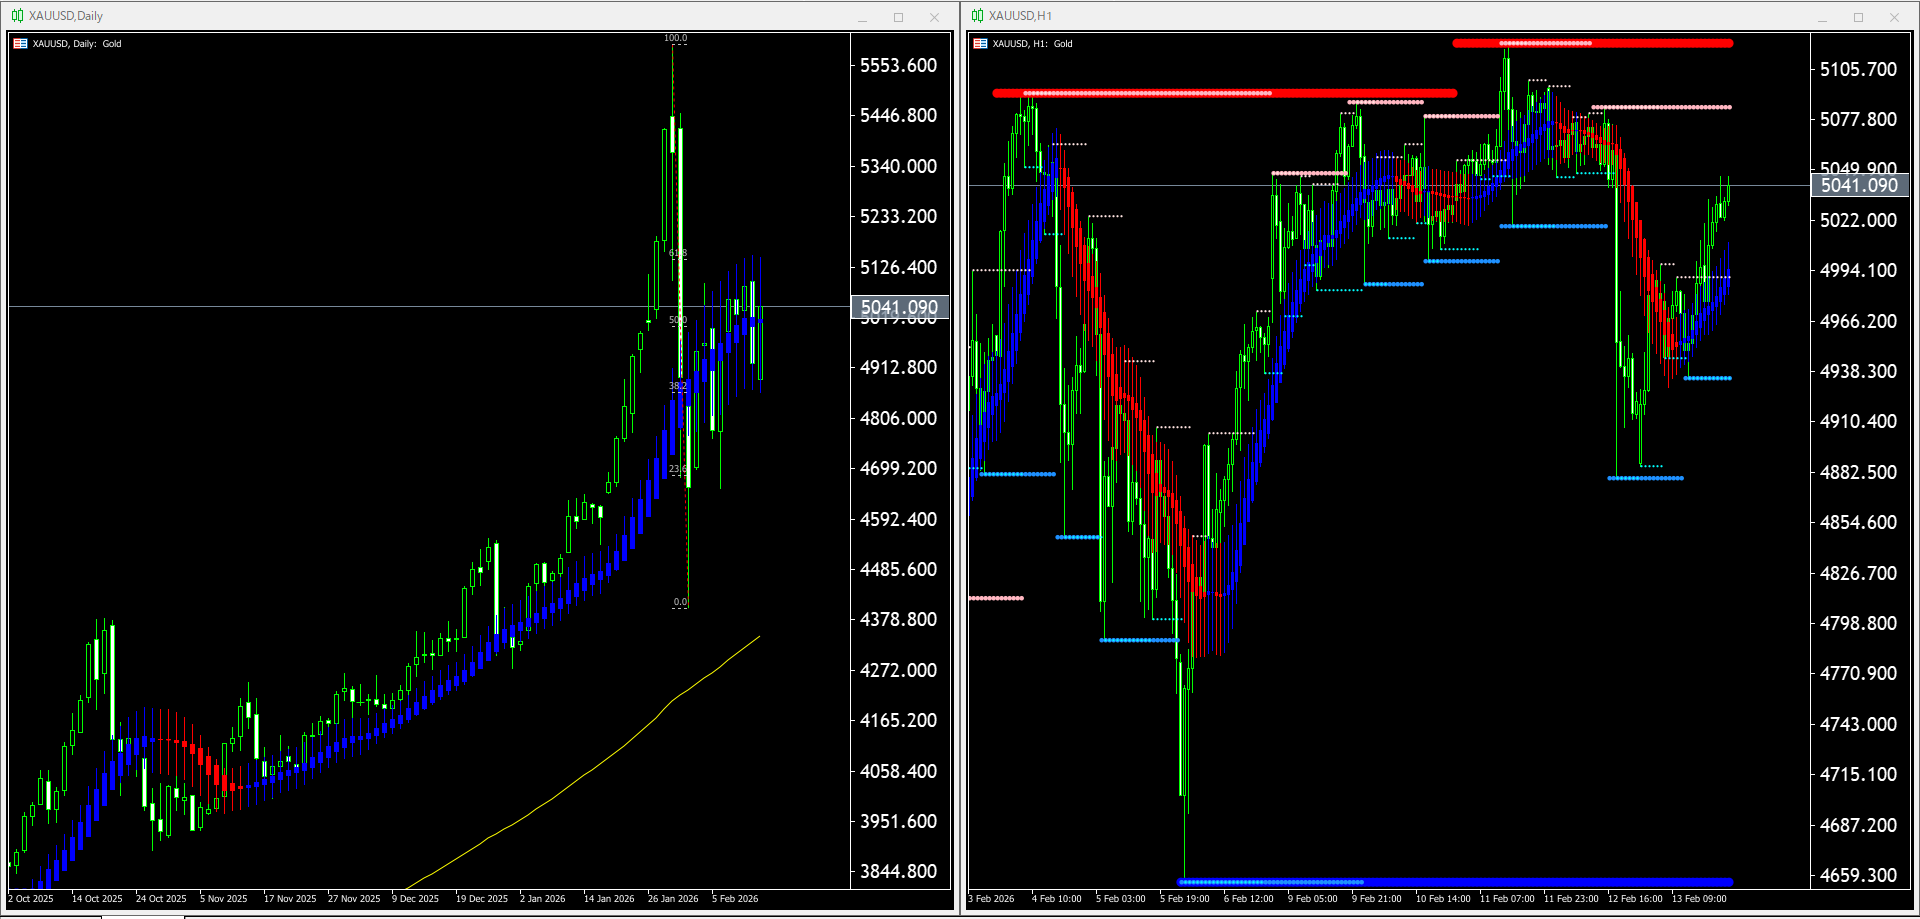This screenshot has height=919, width=1920.
Task: Click the 5 Nov 2025 date label
Action: point(223,899)
